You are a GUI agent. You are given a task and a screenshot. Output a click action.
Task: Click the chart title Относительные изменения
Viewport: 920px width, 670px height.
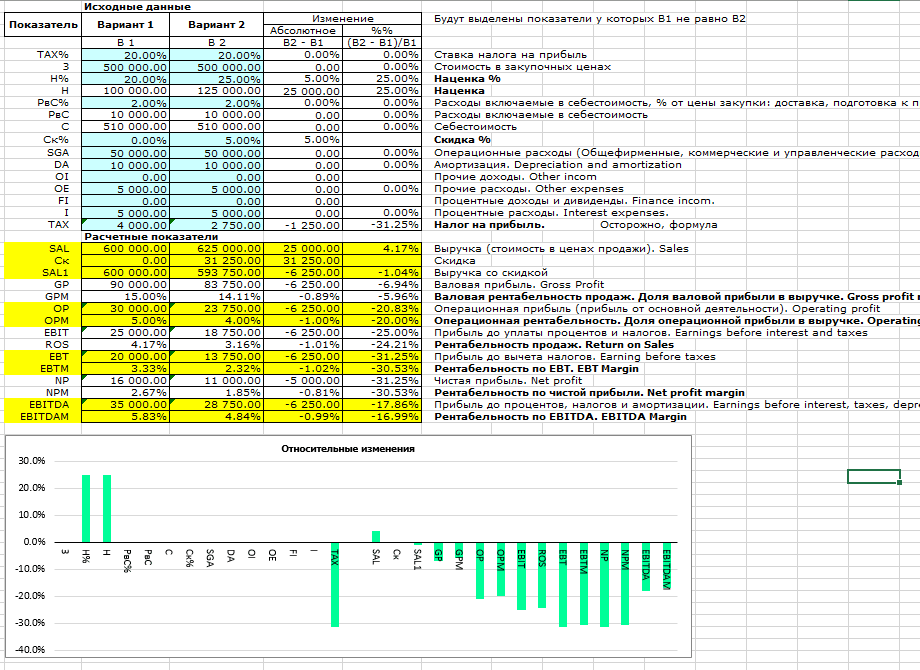[x=348, y=449]
